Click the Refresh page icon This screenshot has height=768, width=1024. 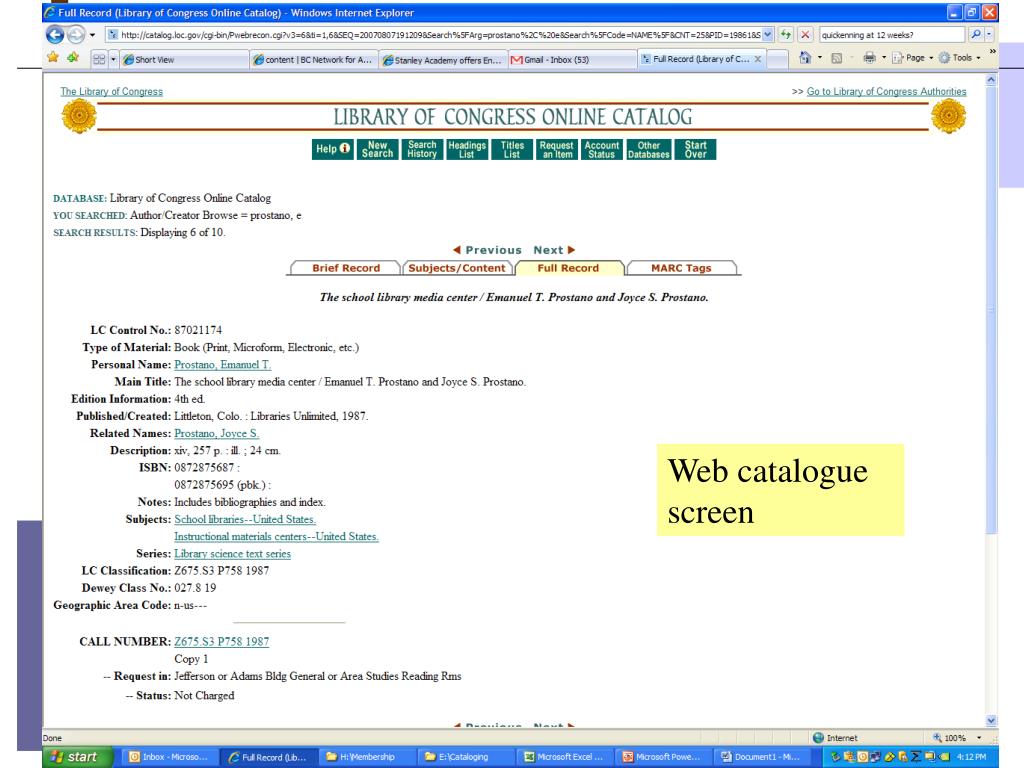786,35
